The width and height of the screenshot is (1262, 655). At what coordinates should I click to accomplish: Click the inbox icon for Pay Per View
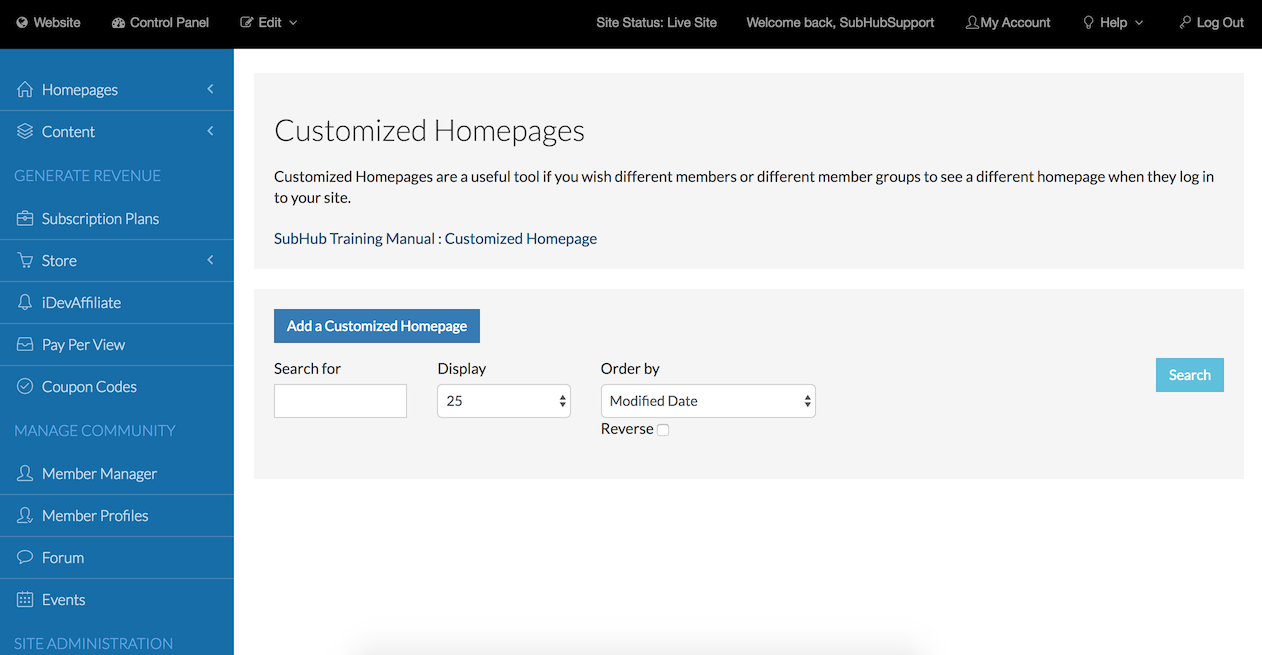tap(25, 344)
